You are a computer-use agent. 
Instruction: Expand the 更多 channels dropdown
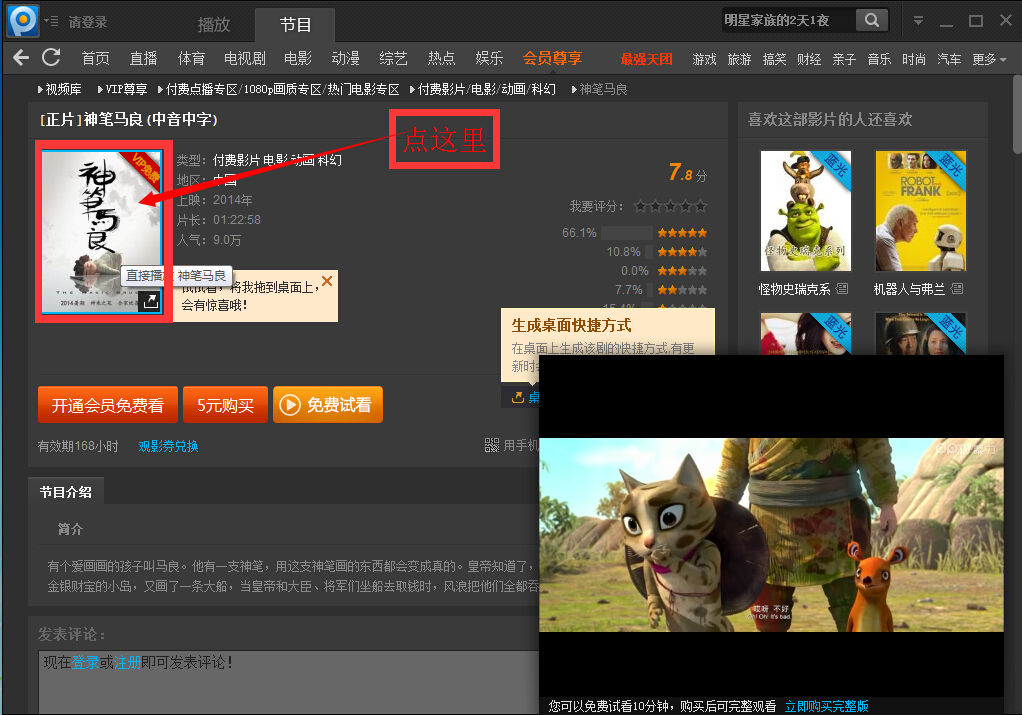click(x=989, y=59)
